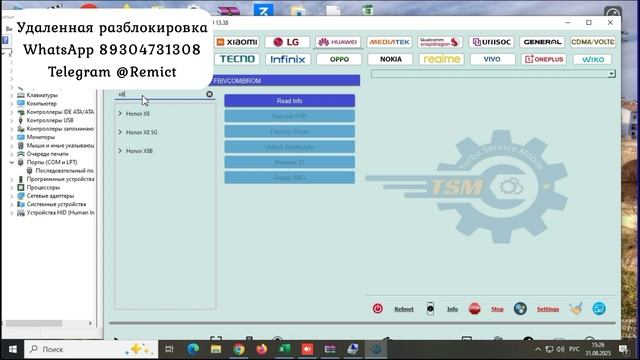Image resolution: width=640 pixels, height=360 pixels.
Task: Select the Realme brand tab
Action: pos(441,59)
